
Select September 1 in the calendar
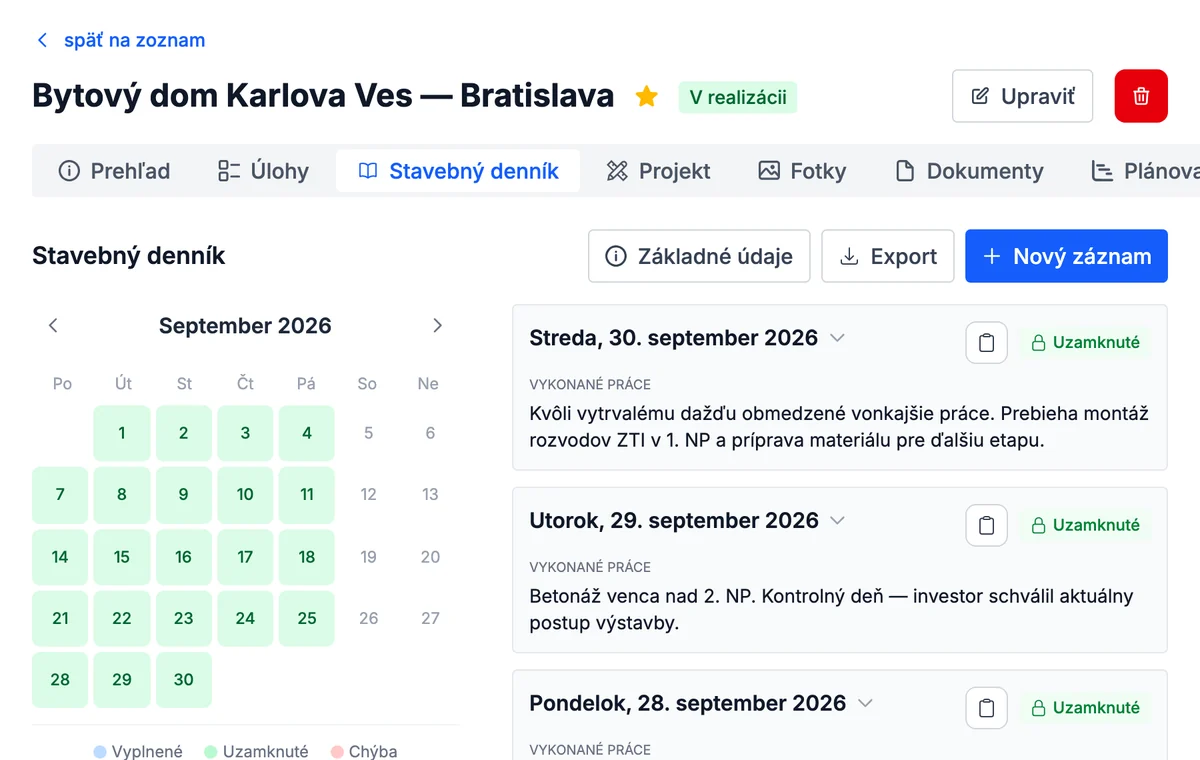pyautogui.click(x=122, y=433)
